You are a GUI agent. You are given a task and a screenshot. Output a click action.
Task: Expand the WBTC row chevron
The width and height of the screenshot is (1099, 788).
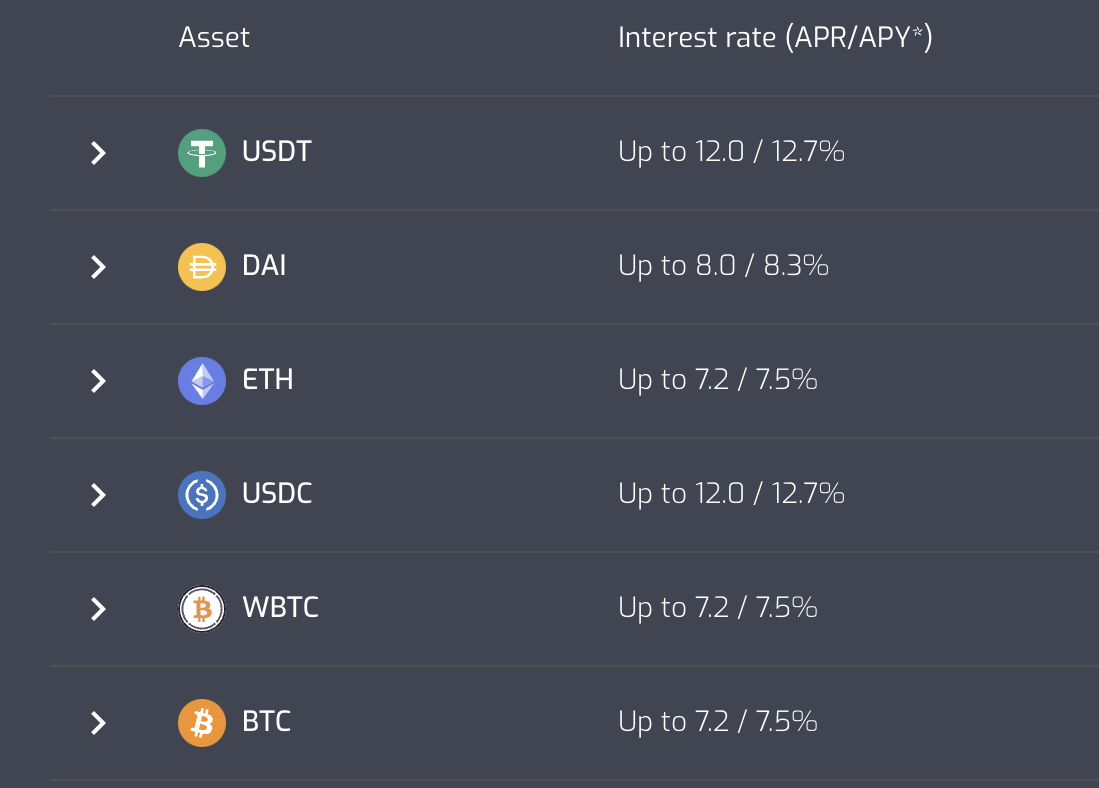click(x=98, y=609)
